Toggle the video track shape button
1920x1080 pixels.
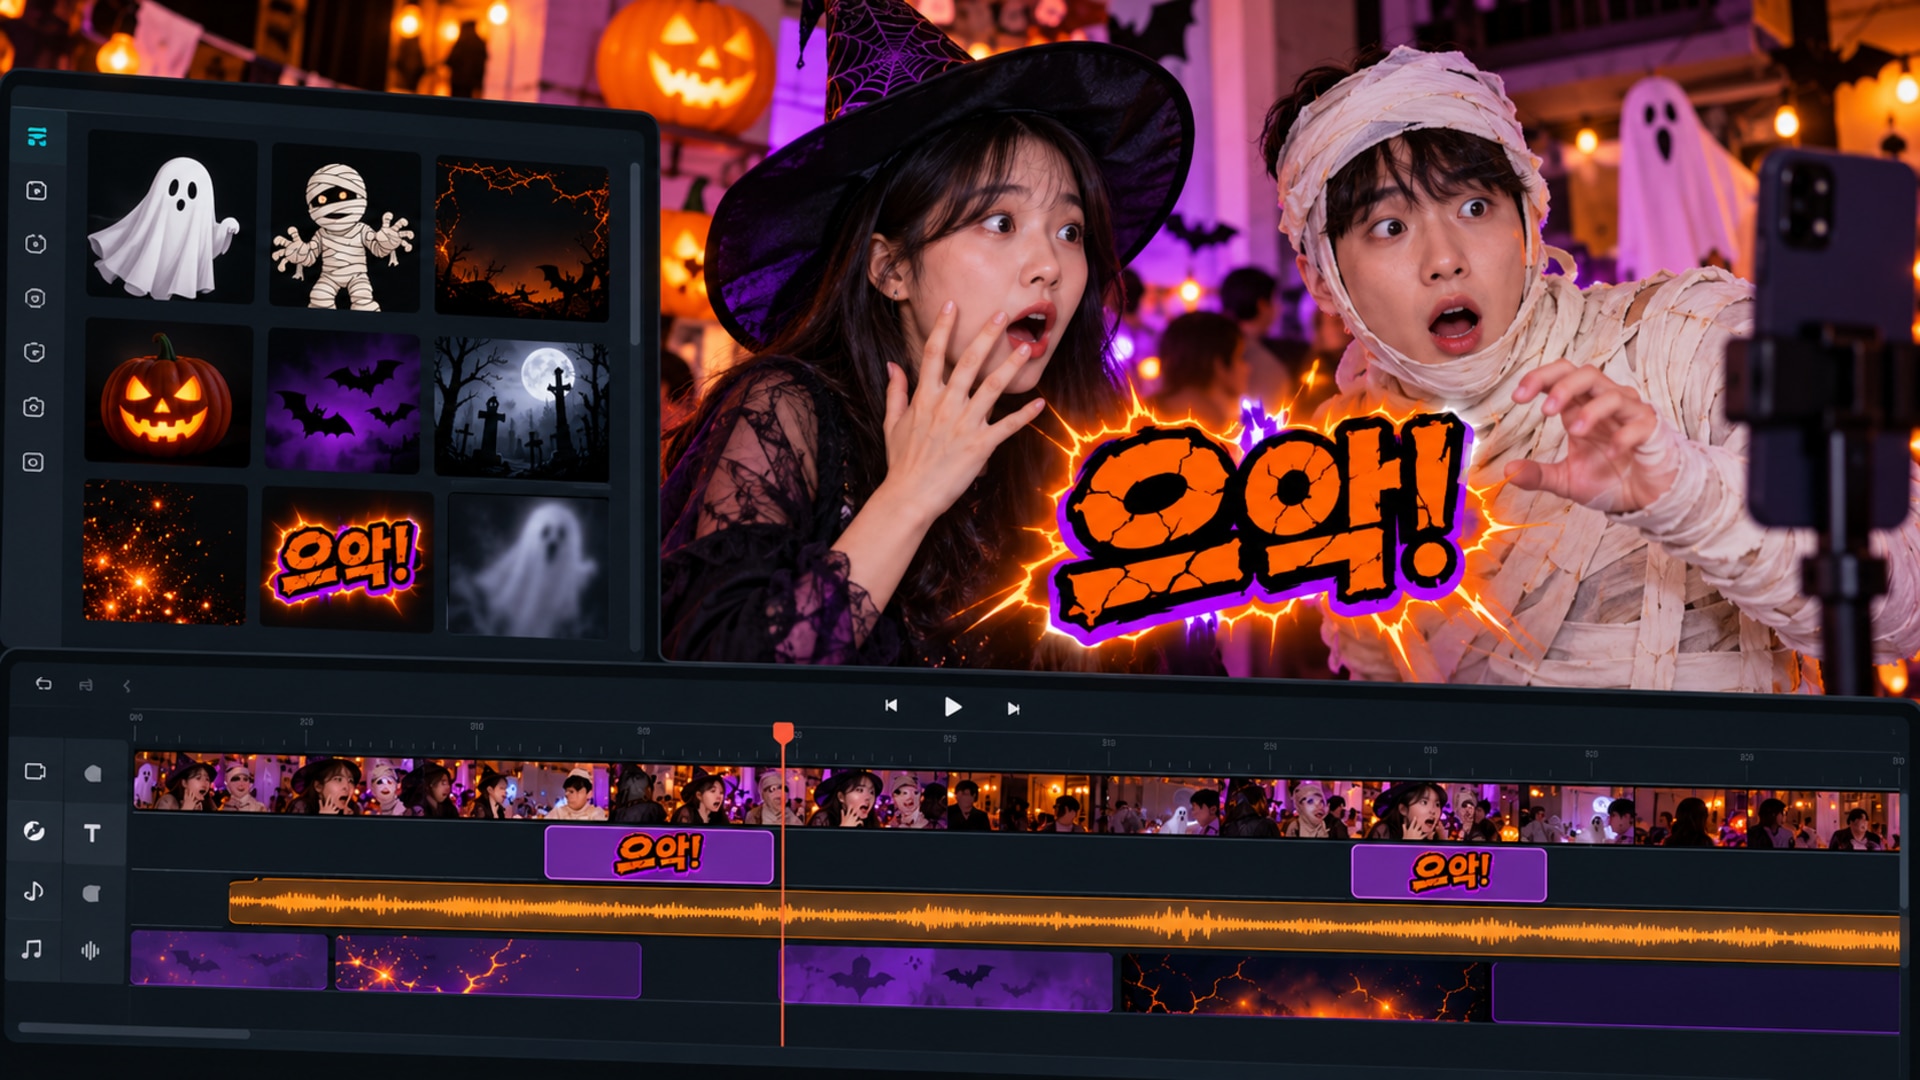click(93, 773)
